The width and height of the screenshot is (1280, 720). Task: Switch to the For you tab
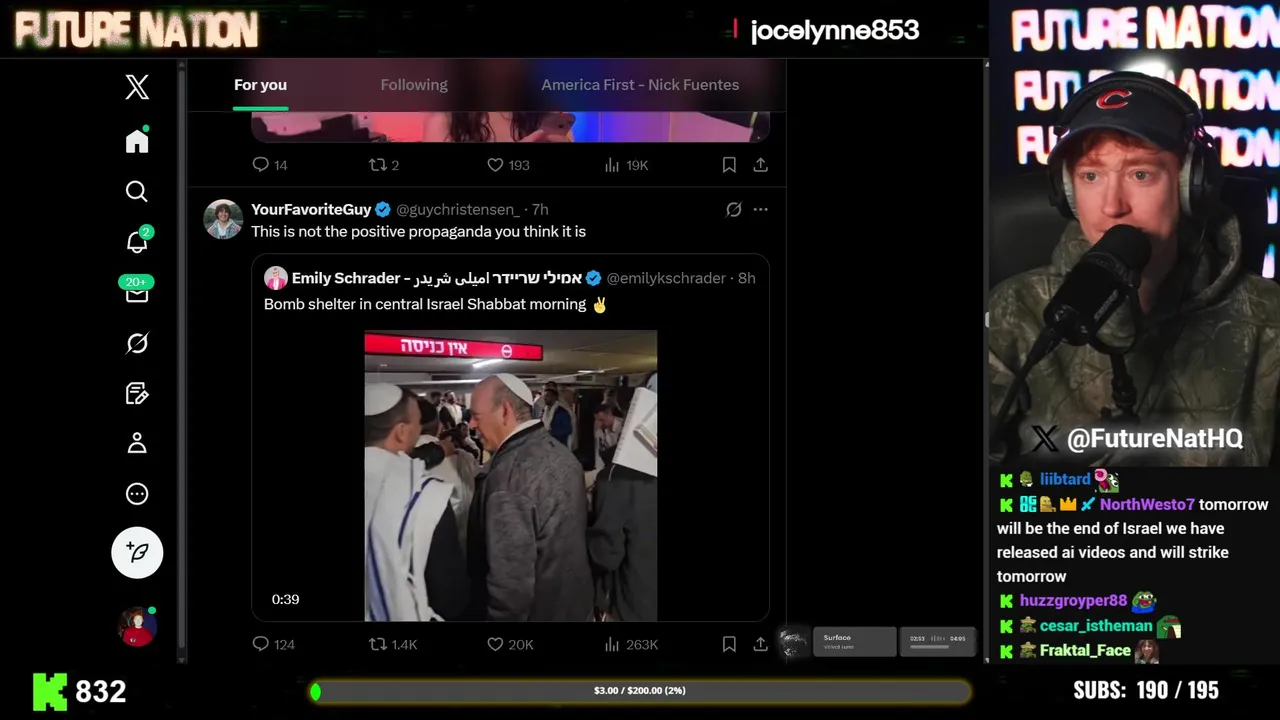[x=260, y=85]
